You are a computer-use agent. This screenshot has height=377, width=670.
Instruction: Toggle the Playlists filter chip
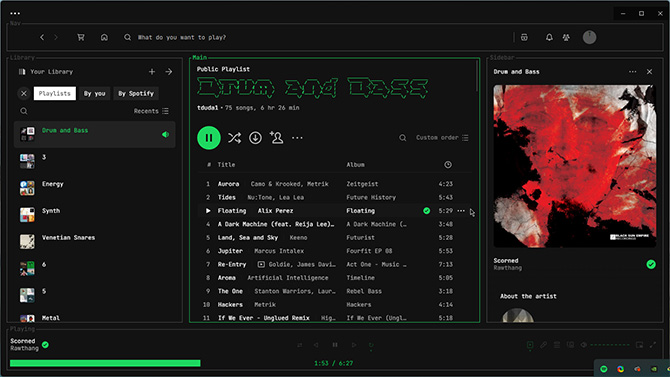55,93
